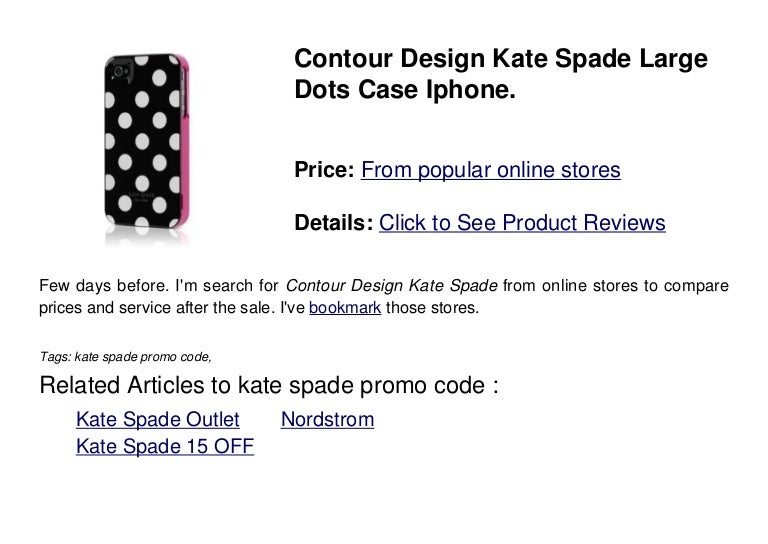The width and height of the screenshot is (768, 544).
Task: Open the Kate Spade Outlet article link
Action: pos(158,420)
